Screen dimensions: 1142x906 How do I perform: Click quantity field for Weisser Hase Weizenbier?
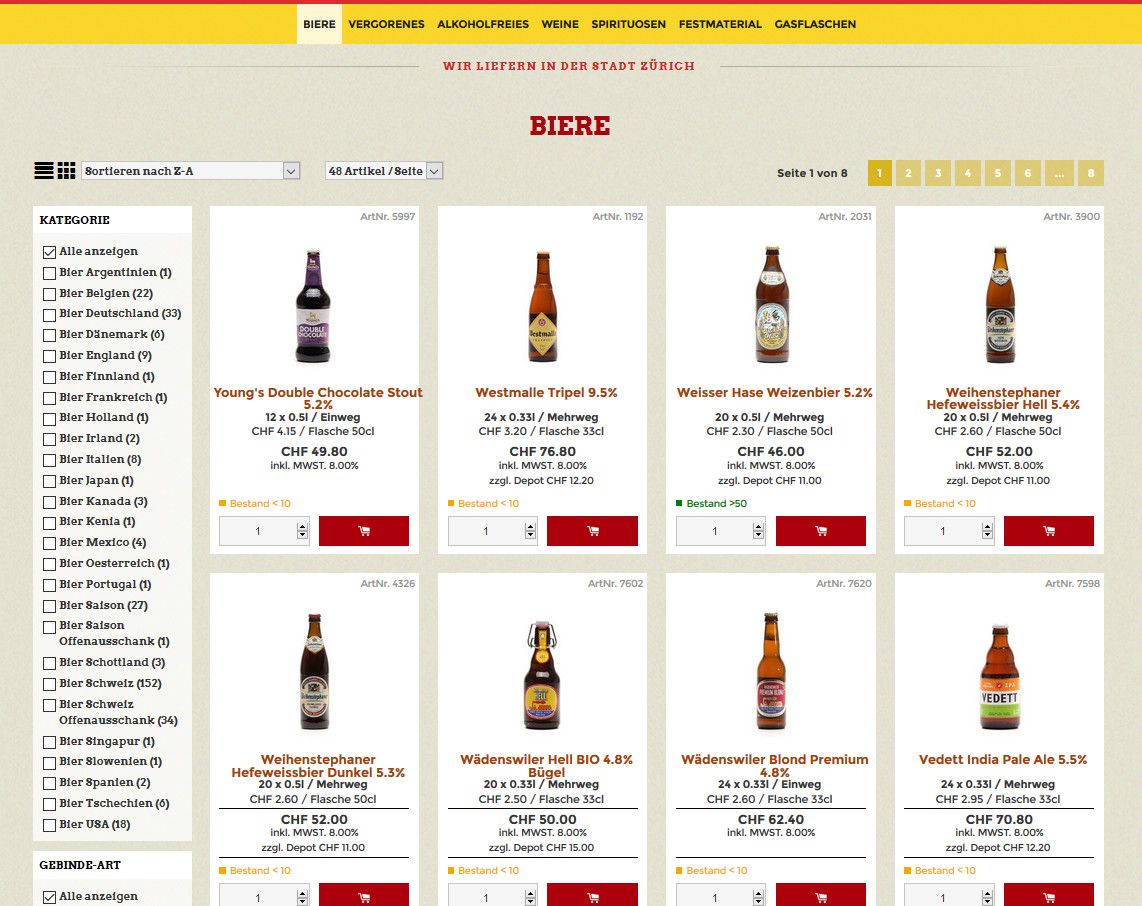tap(721, 531)
